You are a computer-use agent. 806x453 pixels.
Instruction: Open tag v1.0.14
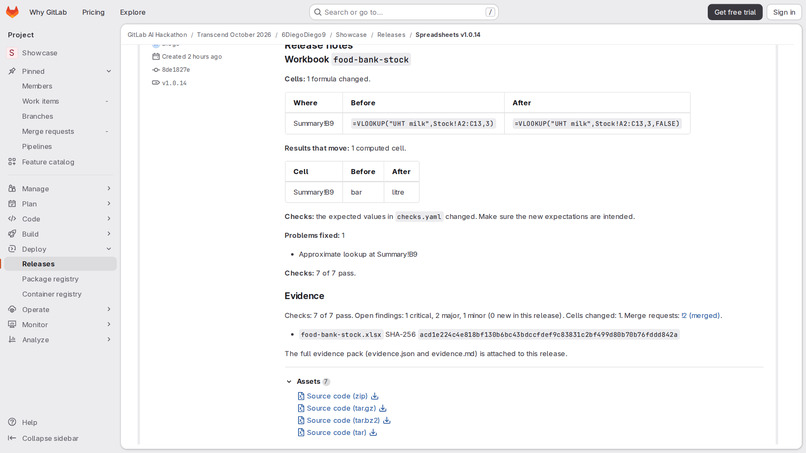174,83
